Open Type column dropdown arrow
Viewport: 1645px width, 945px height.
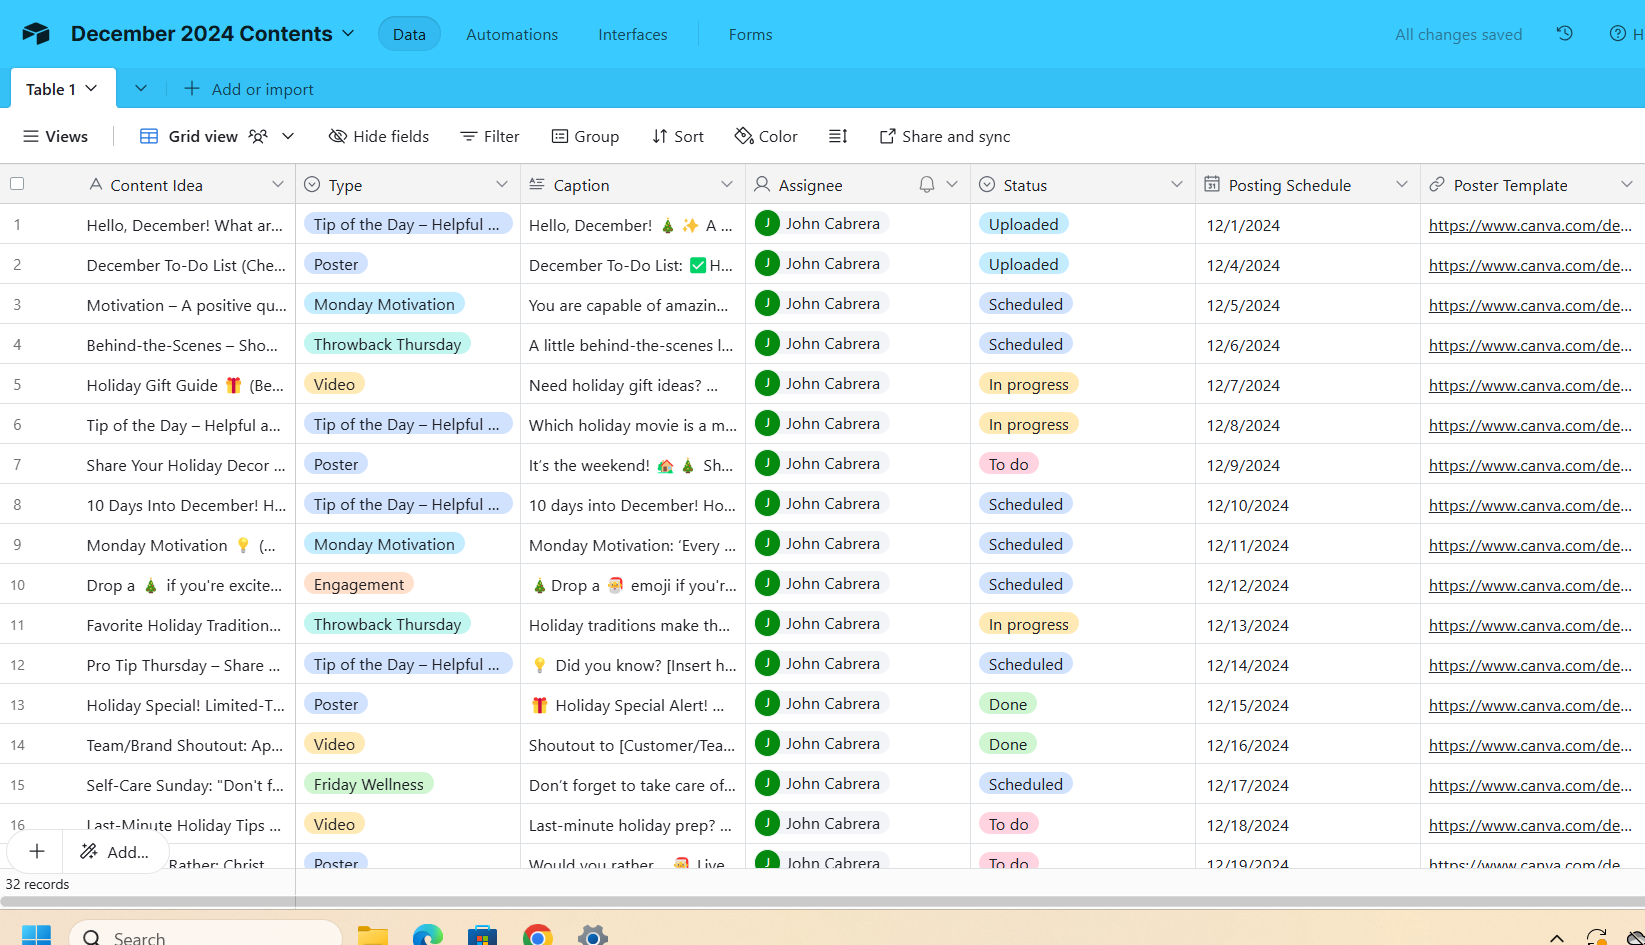502,184
